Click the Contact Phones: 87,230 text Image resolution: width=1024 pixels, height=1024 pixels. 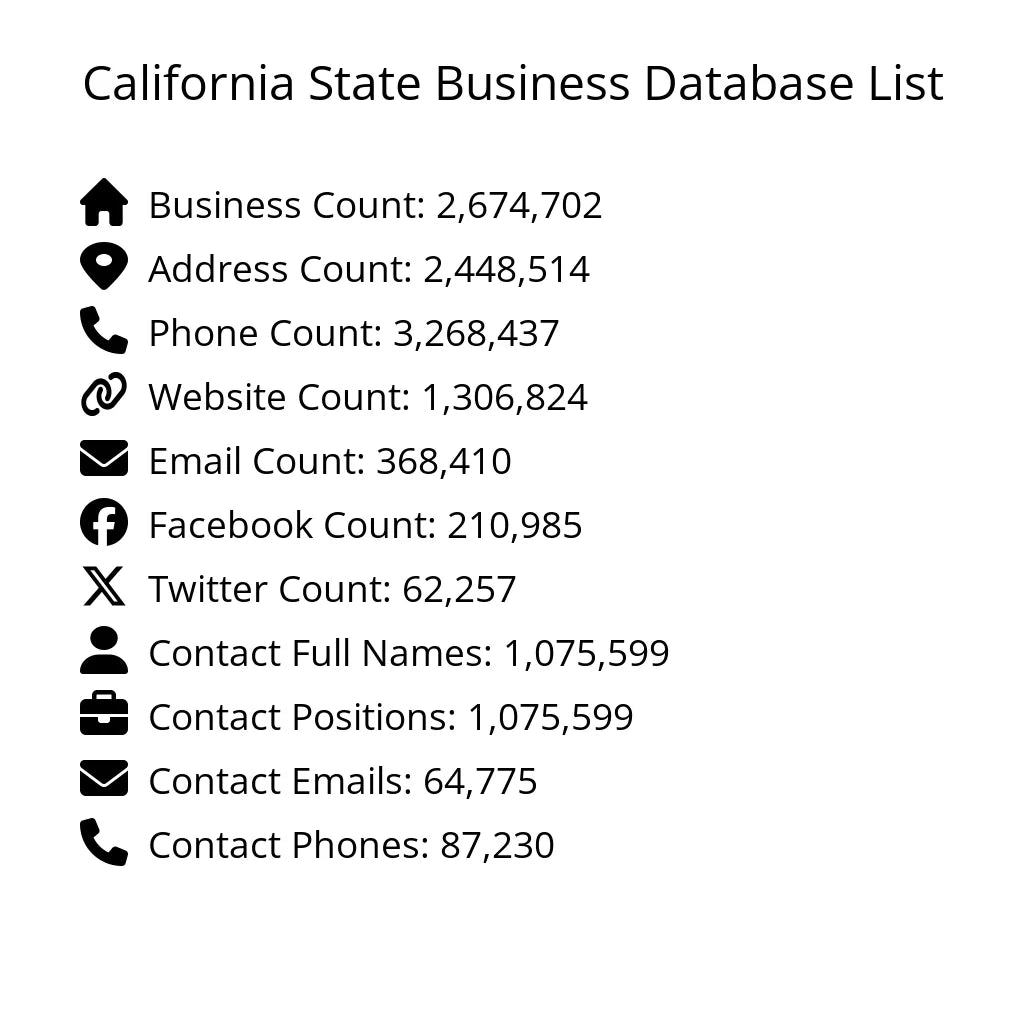point(351,846)
